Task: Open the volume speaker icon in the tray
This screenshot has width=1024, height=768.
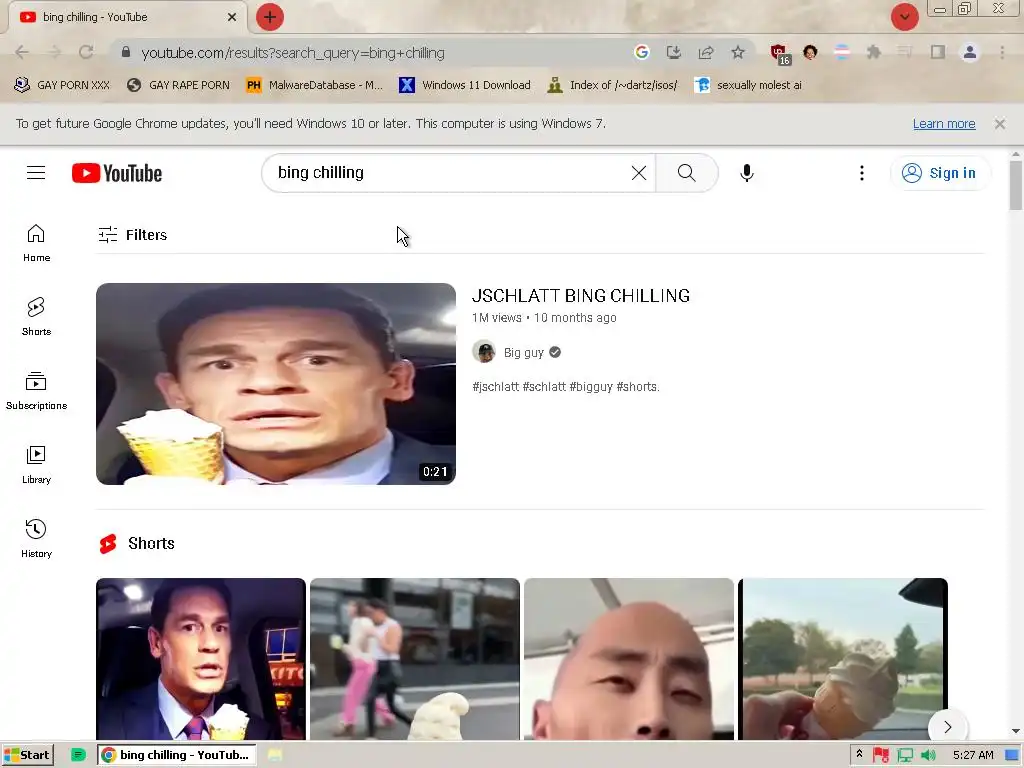Action: coord(928,755)
